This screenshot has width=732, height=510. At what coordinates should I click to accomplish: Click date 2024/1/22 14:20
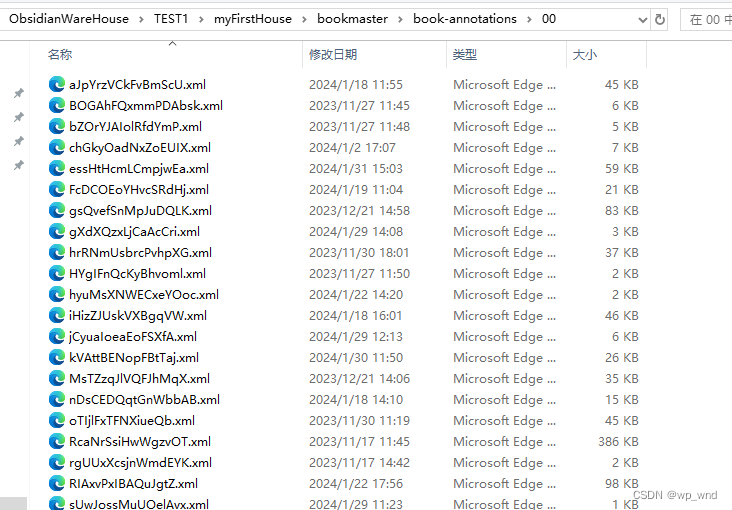coord(356,295)
